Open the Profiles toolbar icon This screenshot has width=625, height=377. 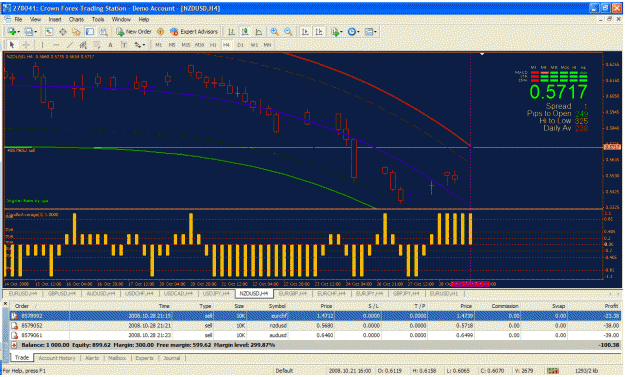[x=29, y=31]
